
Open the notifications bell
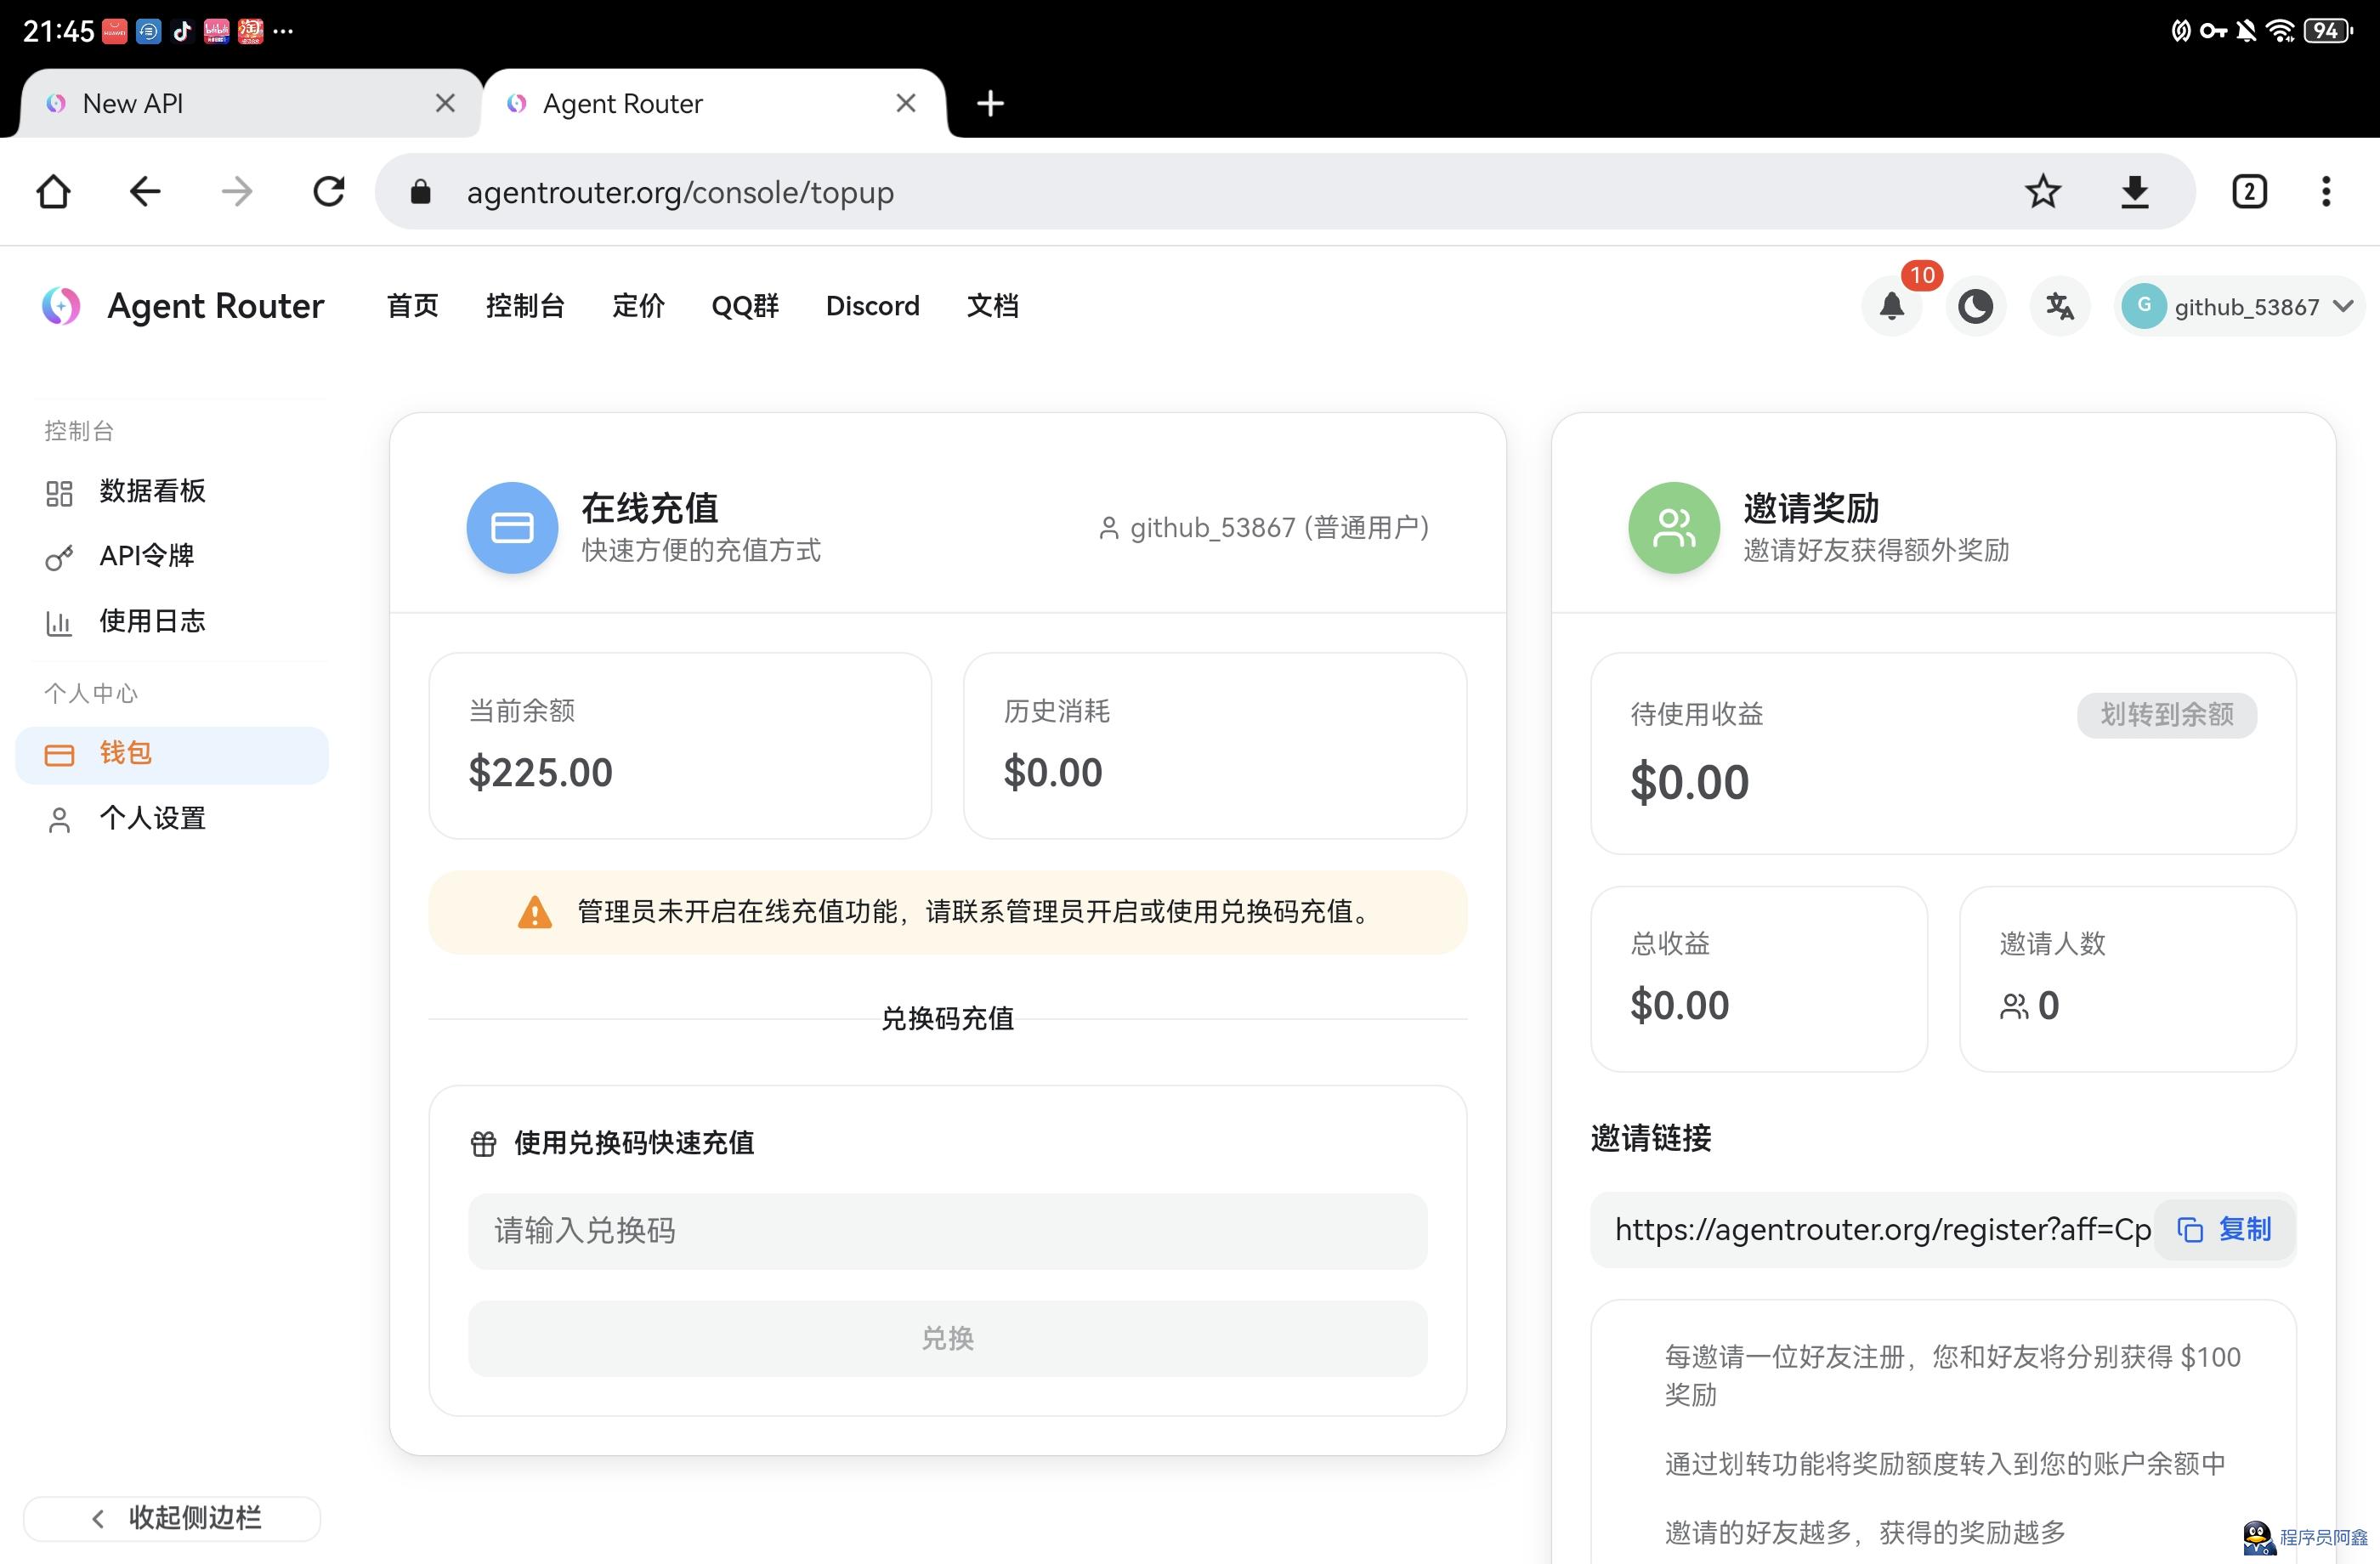click(1893, 306)
